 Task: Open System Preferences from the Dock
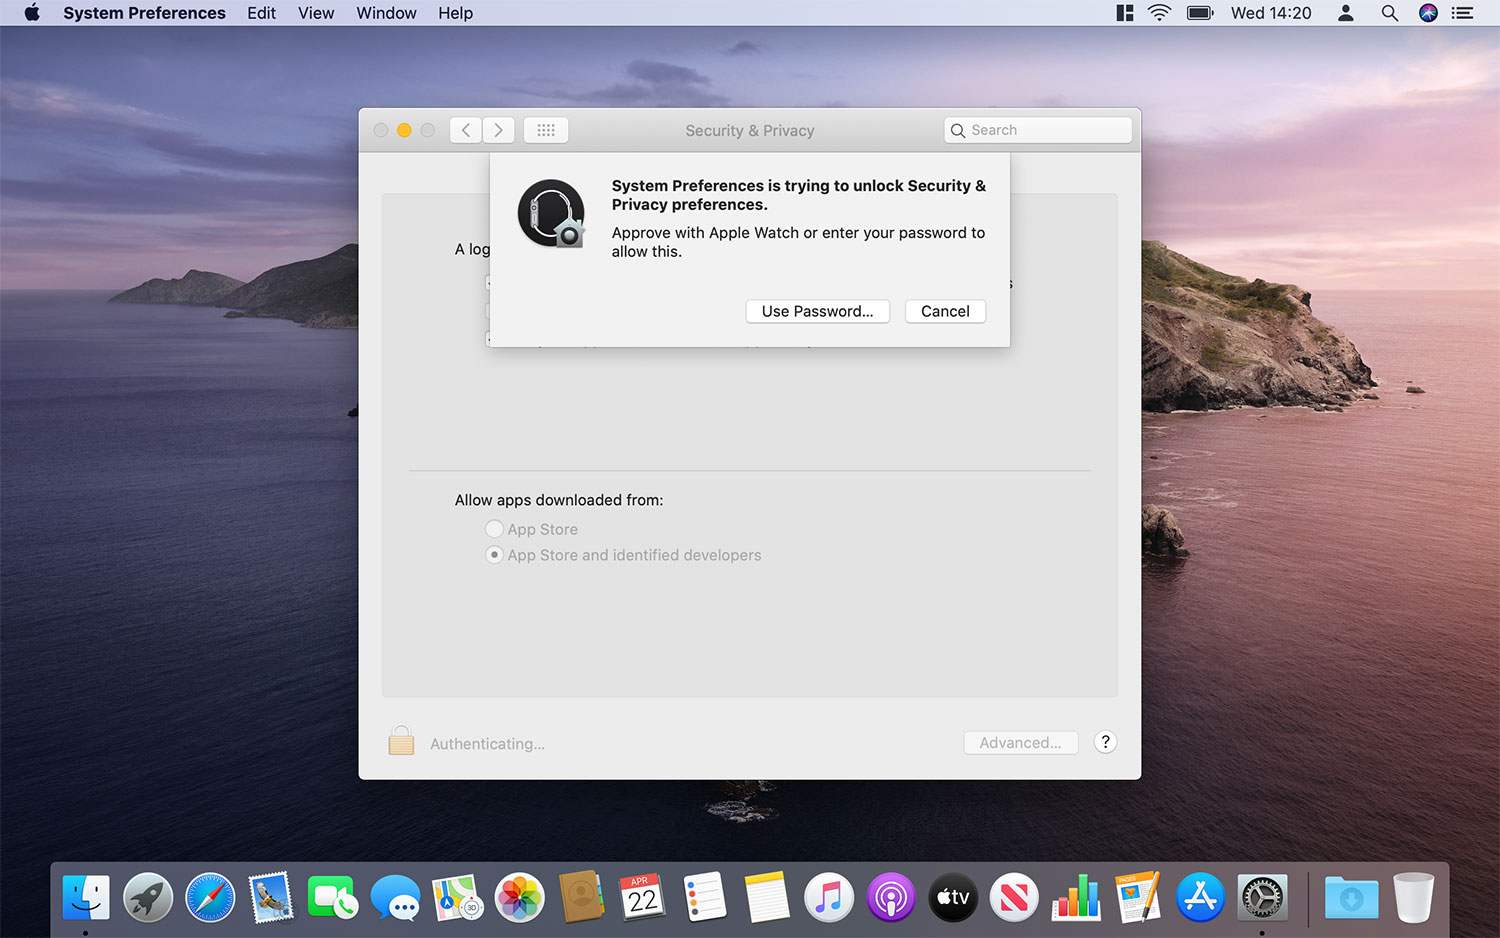1261,897
